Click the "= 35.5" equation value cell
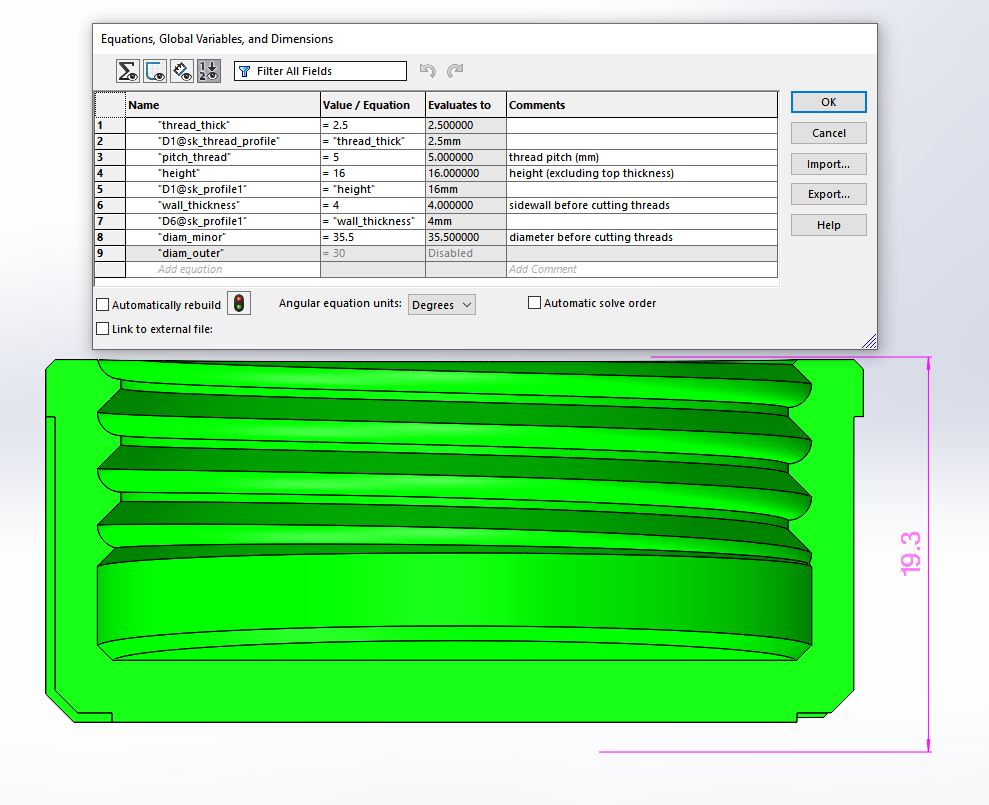The image size is (989, 805). 373,237
